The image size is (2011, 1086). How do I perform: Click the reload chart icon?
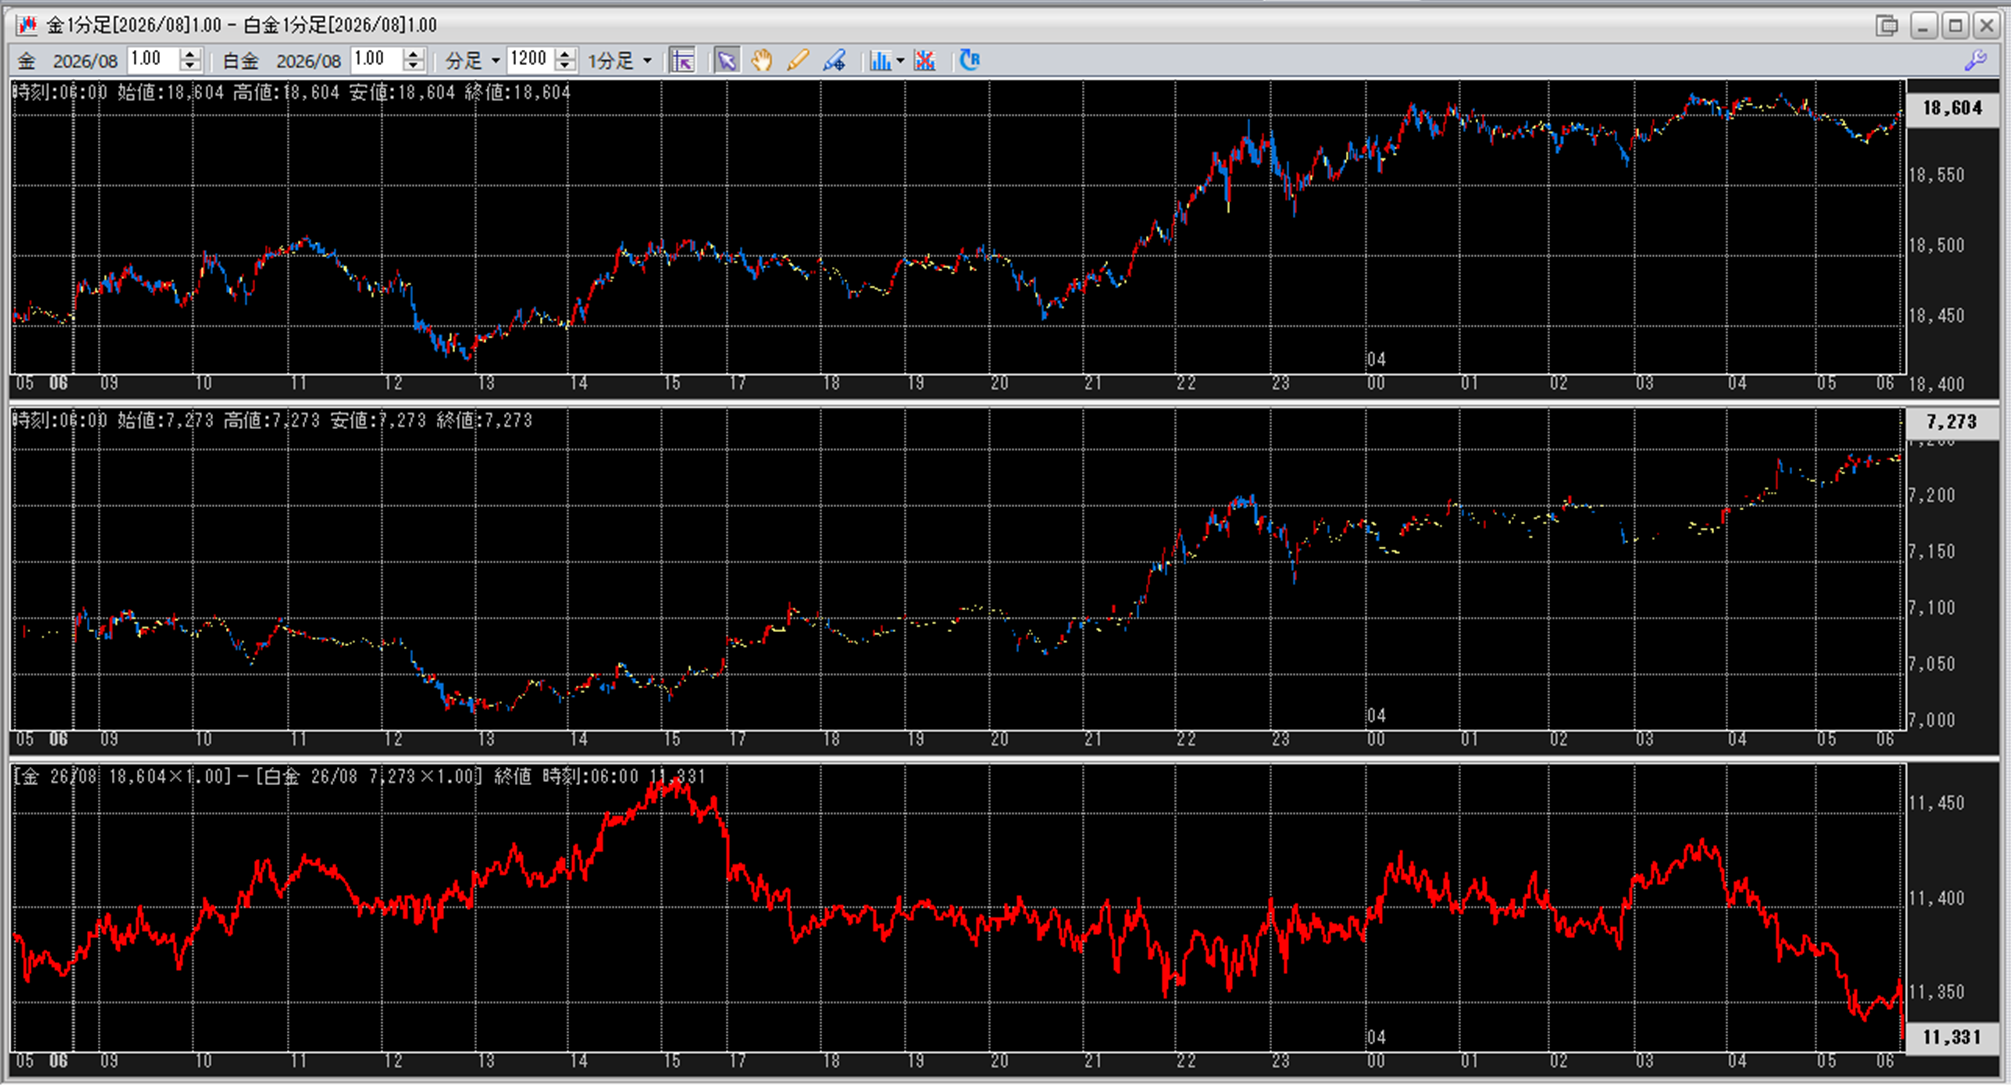969,61
